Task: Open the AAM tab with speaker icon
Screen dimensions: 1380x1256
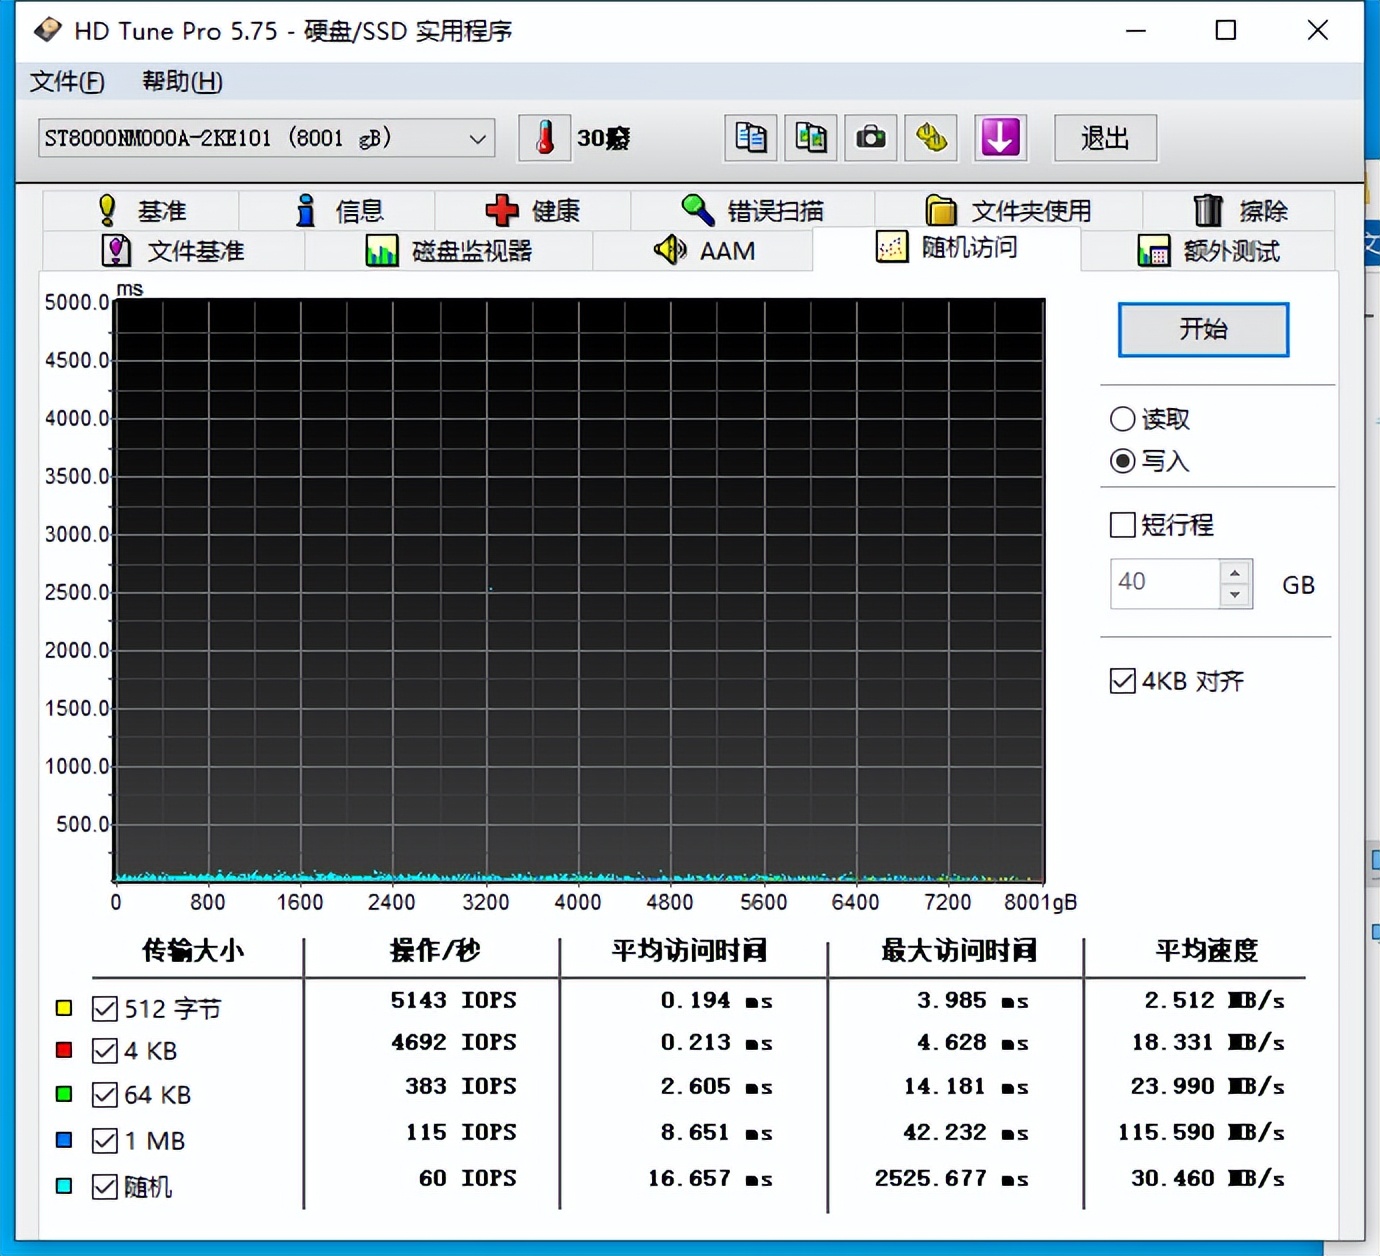Action: pos(705,250)
